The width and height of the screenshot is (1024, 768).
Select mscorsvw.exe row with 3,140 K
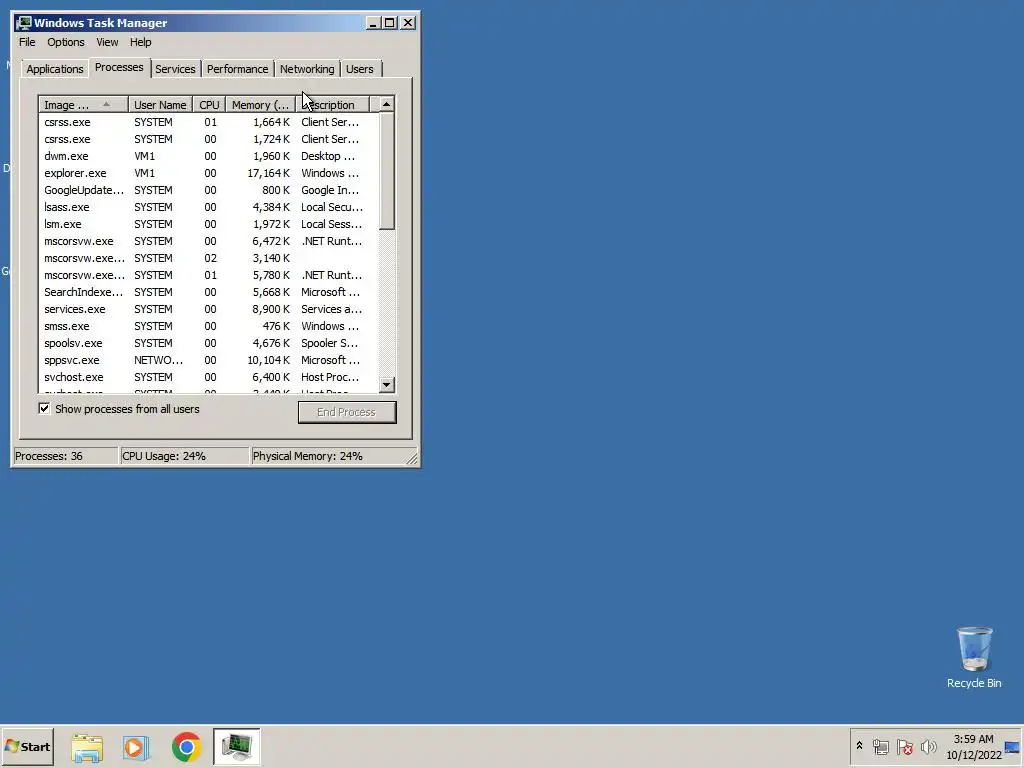[x=208, y=258]
